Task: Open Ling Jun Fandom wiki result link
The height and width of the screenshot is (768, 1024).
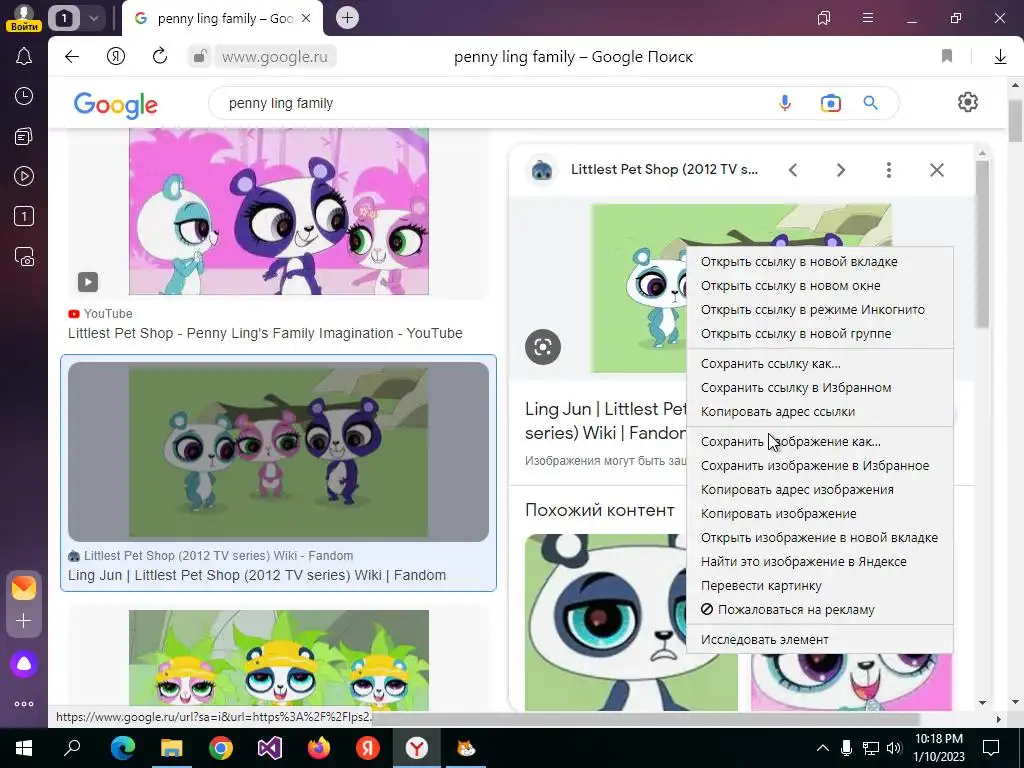Action: tap(257, 576)
